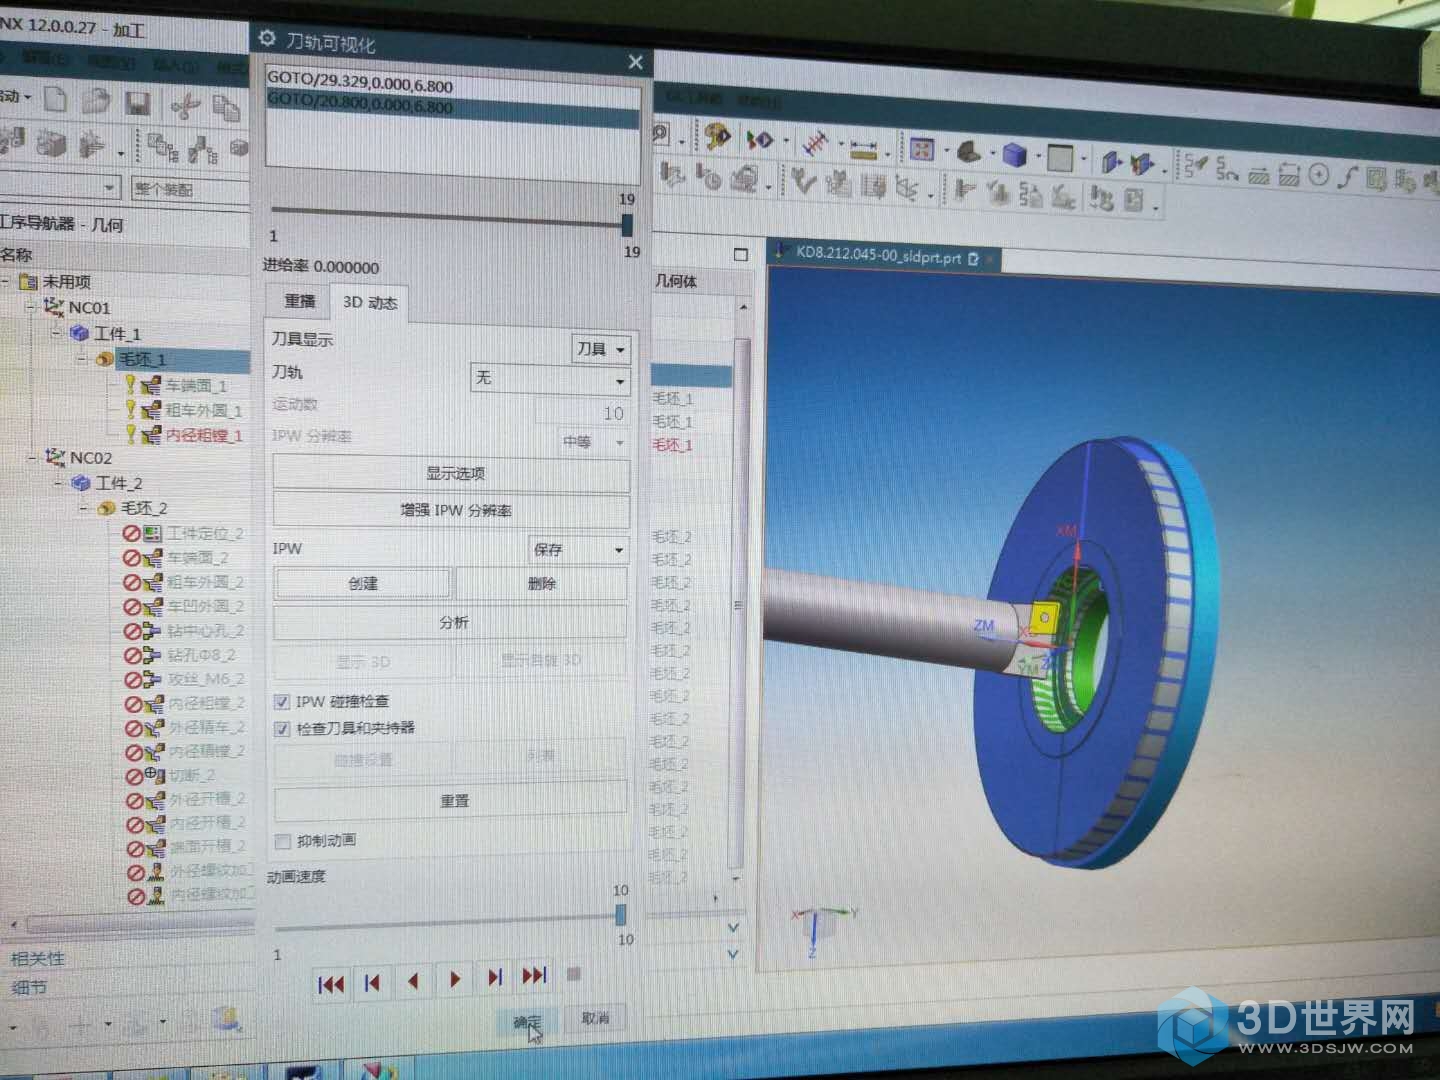Open the 相关性 panel section
The height and width of the screenshot is (1080, 1440).
[x=38, y=958]
